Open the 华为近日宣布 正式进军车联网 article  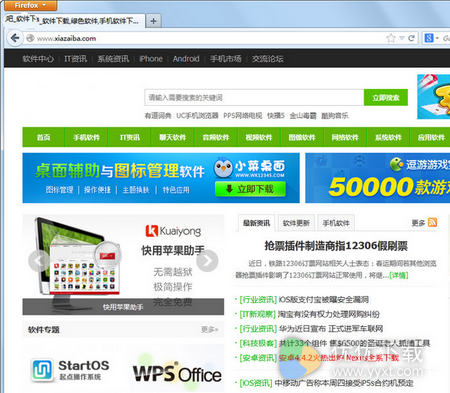331,329
